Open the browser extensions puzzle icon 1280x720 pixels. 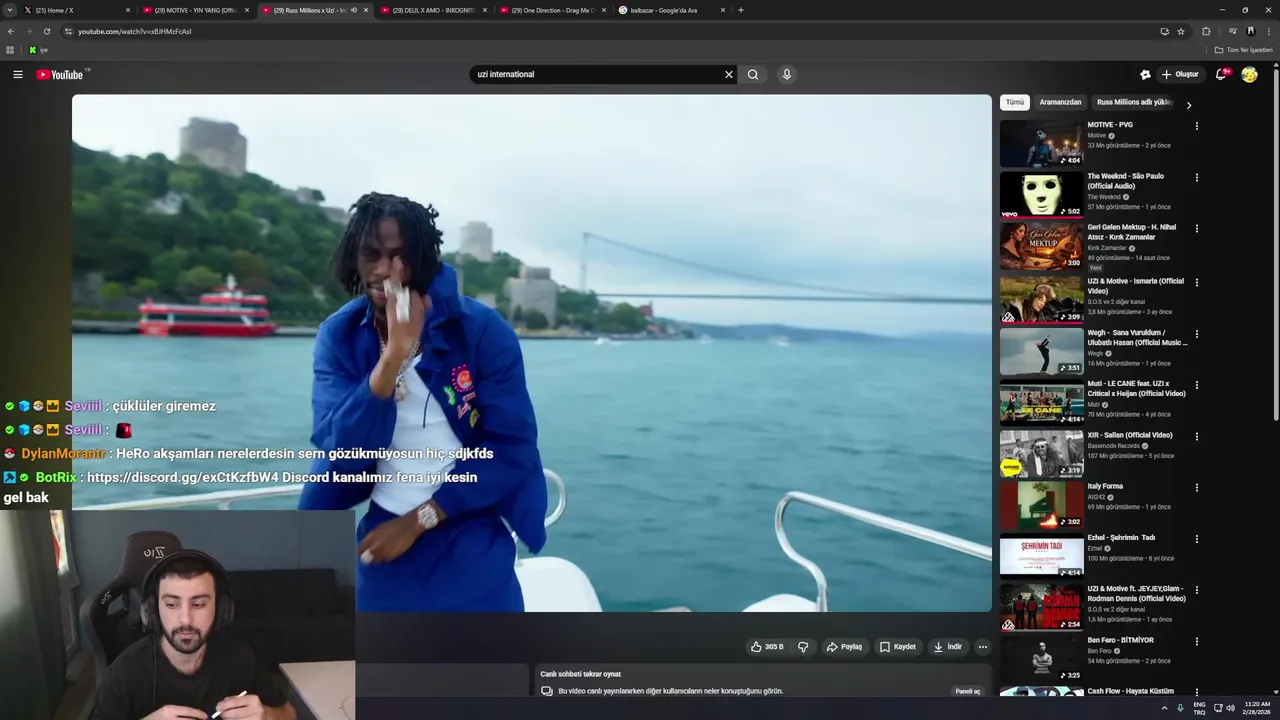tap(1206, 31)
